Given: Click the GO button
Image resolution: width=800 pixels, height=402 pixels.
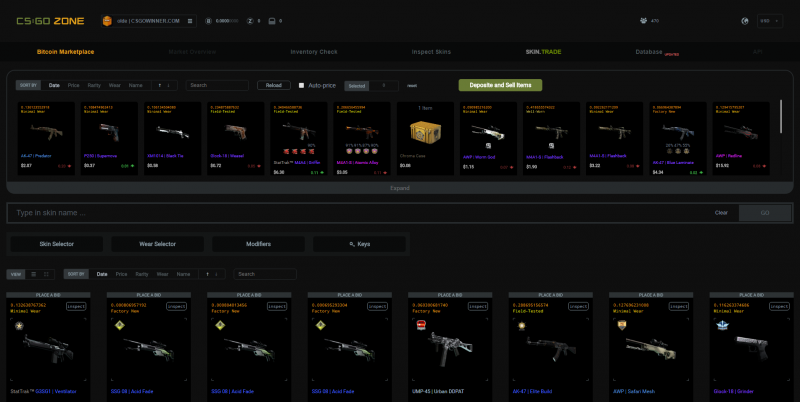Looking at the screenshot, I should (x=765, y=213).
